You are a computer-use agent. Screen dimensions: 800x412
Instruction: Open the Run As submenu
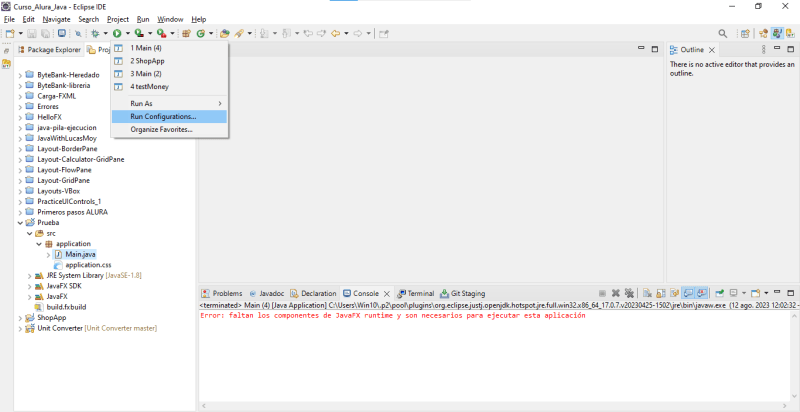point(169,104)
